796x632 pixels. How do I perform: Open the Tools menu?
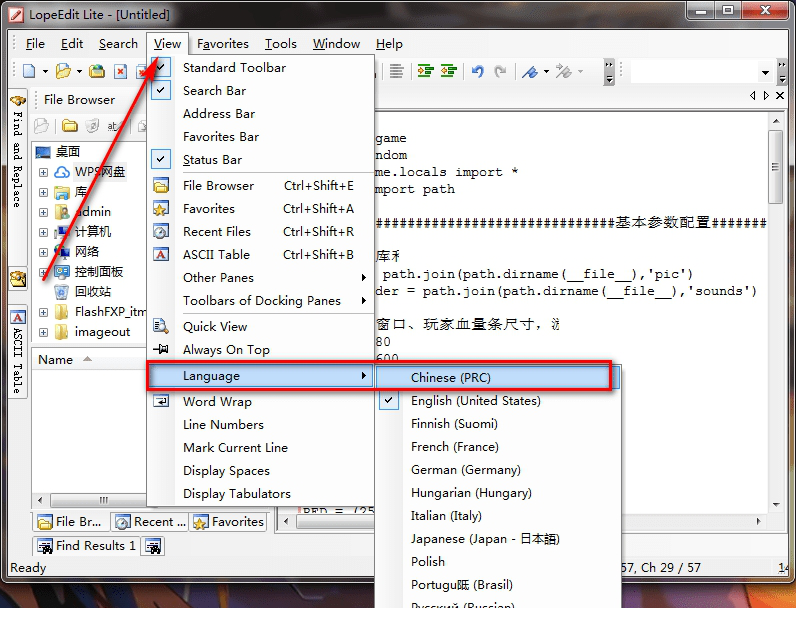coord(280,44)
